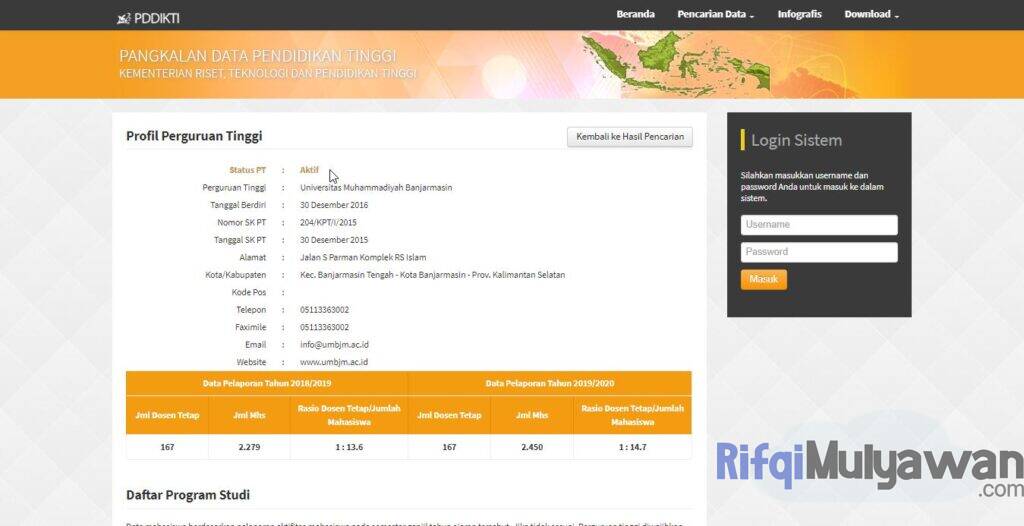Click the Pangkalan Data Pendidikan Tinggi banner title

[257, 56]
